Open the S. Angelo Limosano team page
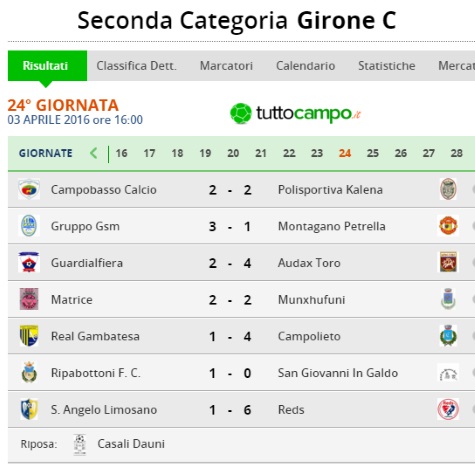475x468 pixels. (104, 410)
